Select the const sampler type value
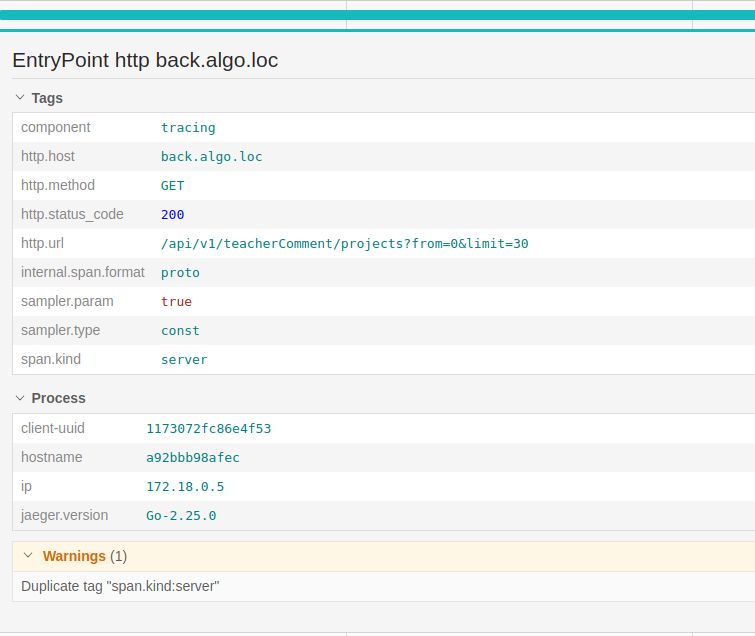Image resolution: width=755 pixels, height=636 pixels. (x=180, y=330)
